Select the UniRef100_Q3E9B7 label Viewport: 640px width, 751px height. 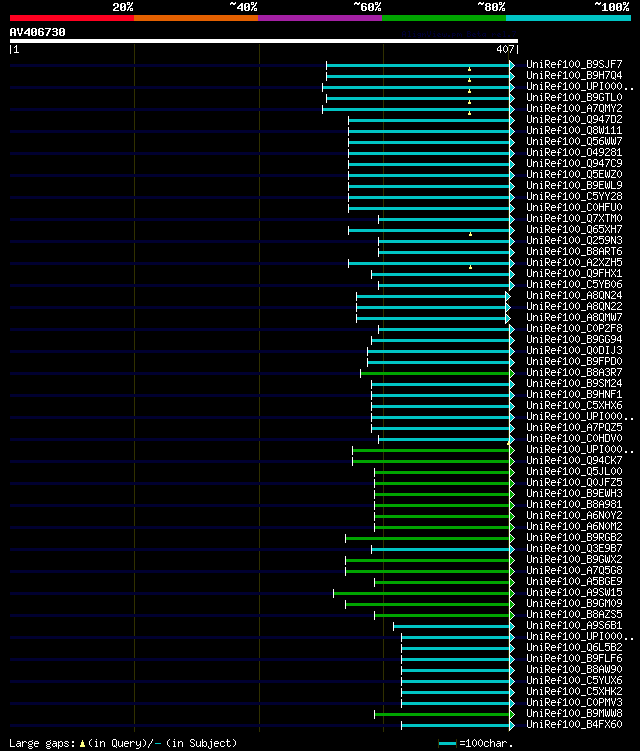[x=574, y=549]
